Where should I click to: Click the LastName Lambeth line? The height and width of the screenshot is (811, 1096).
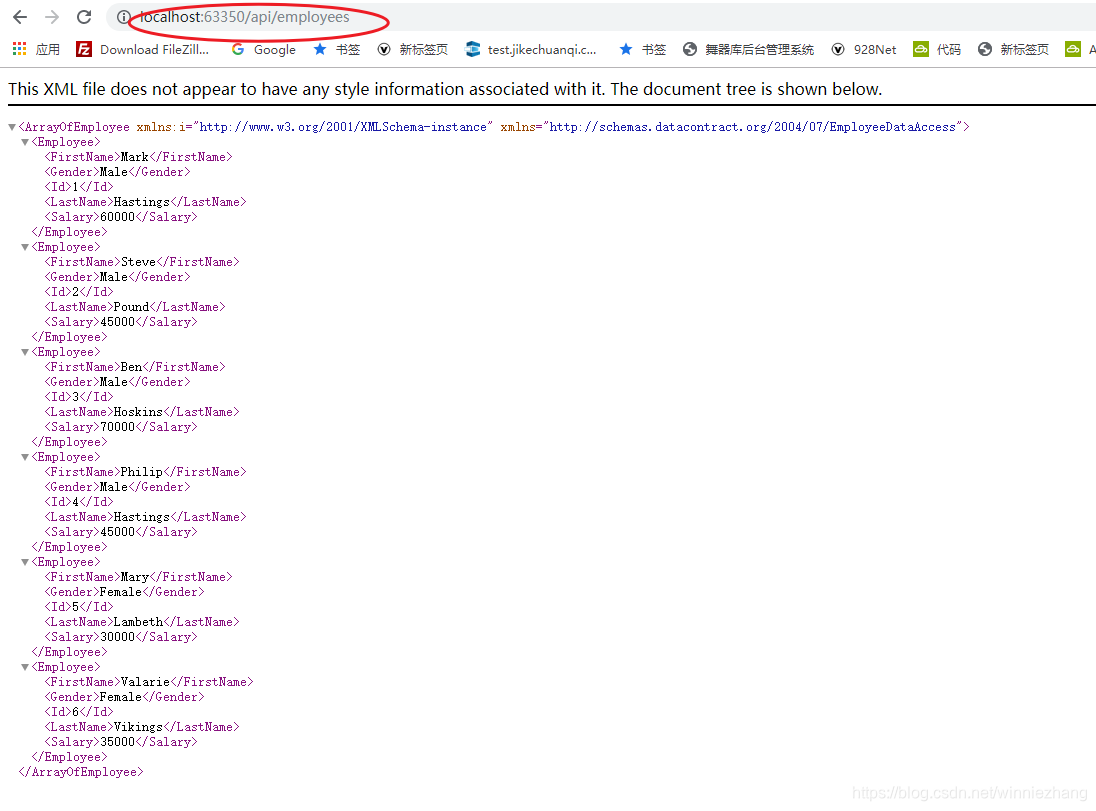142,622
